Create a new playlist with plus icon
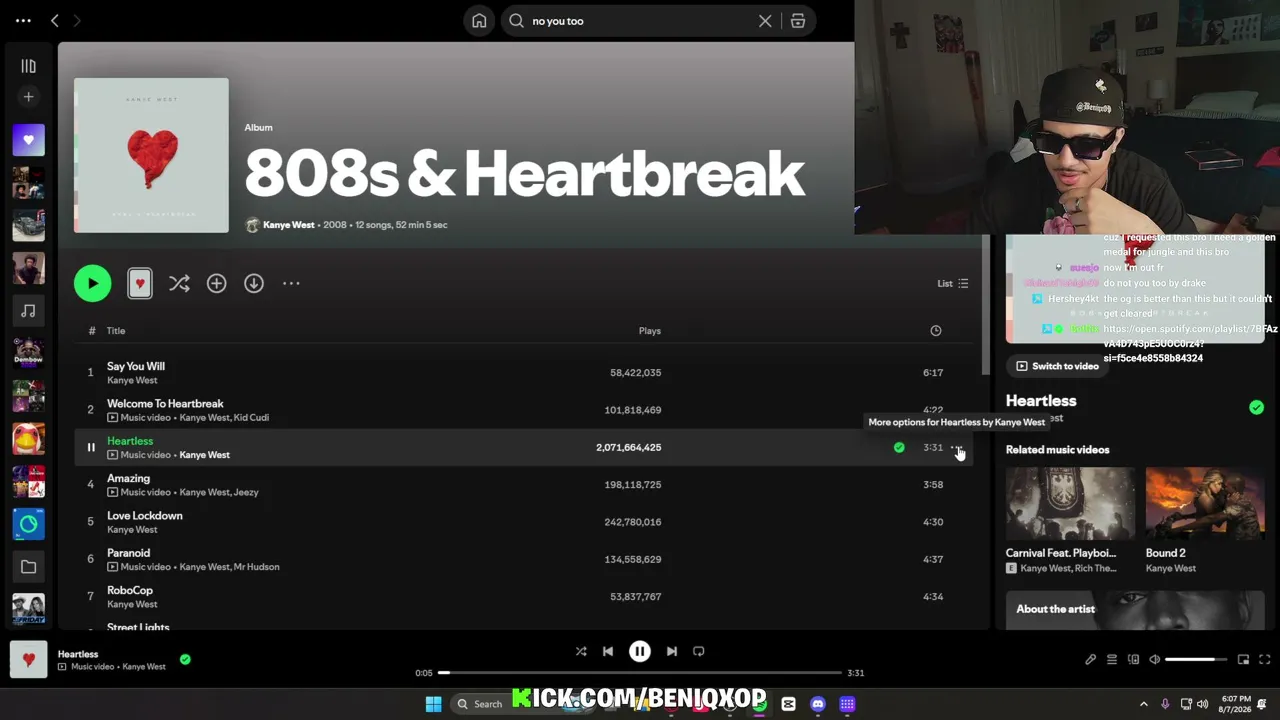The width and height of the screenshot is (1280, 720). [28, 97]
